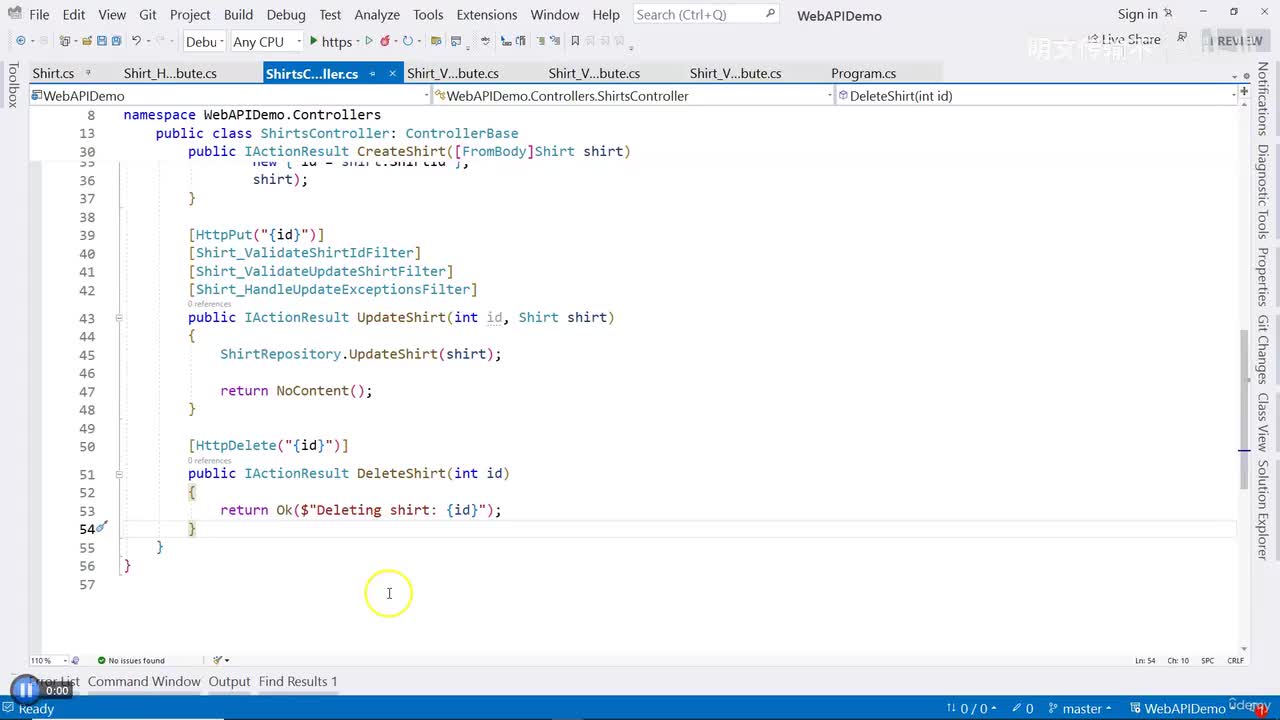Click the Save All icon
The height and width of the screenshot is (720, 1280).
tap(116, 41)
